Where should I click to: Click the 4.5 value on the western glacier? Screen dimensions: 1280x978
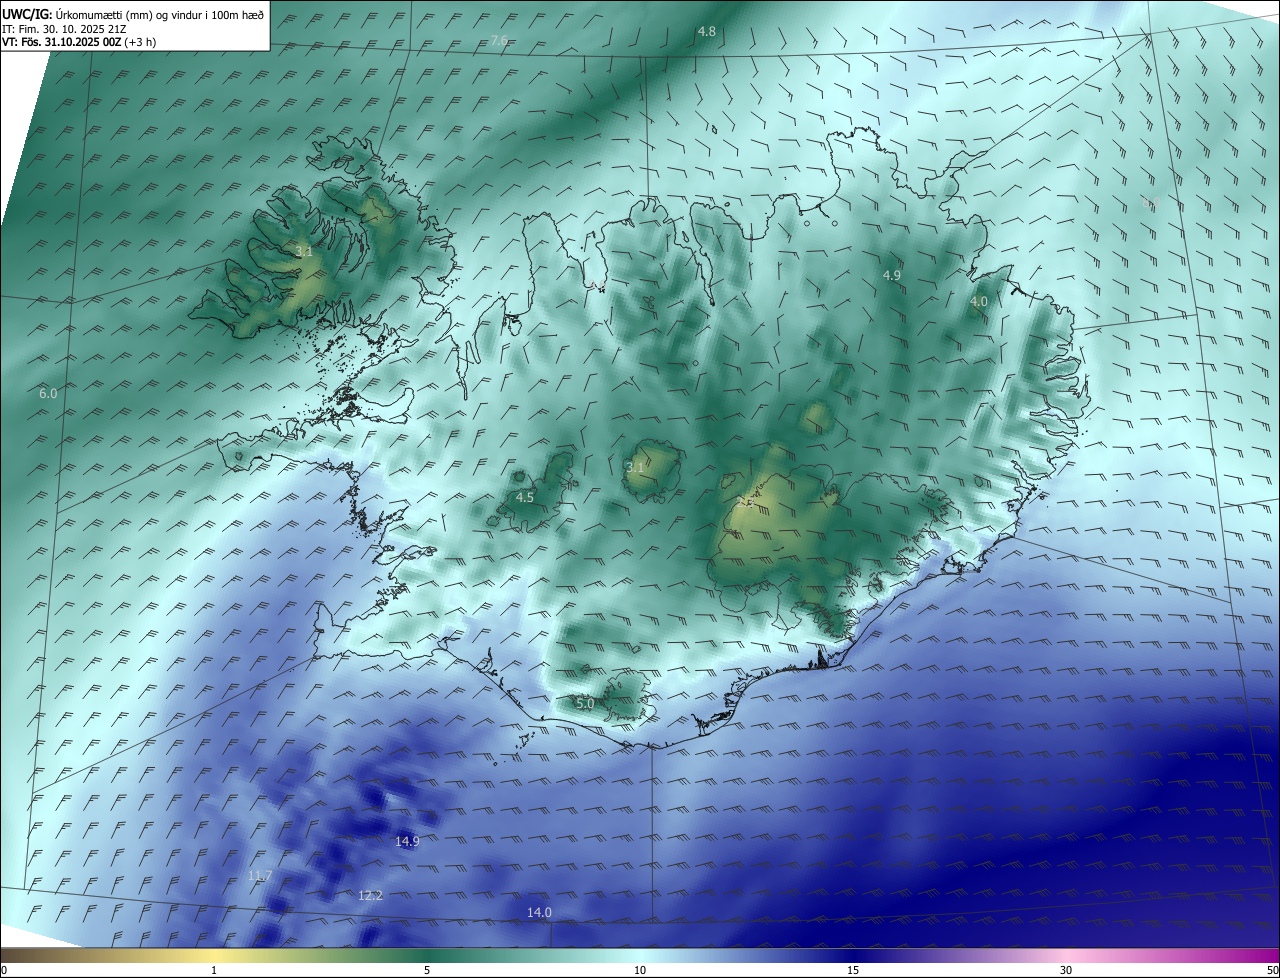click(x=525, y=497)
